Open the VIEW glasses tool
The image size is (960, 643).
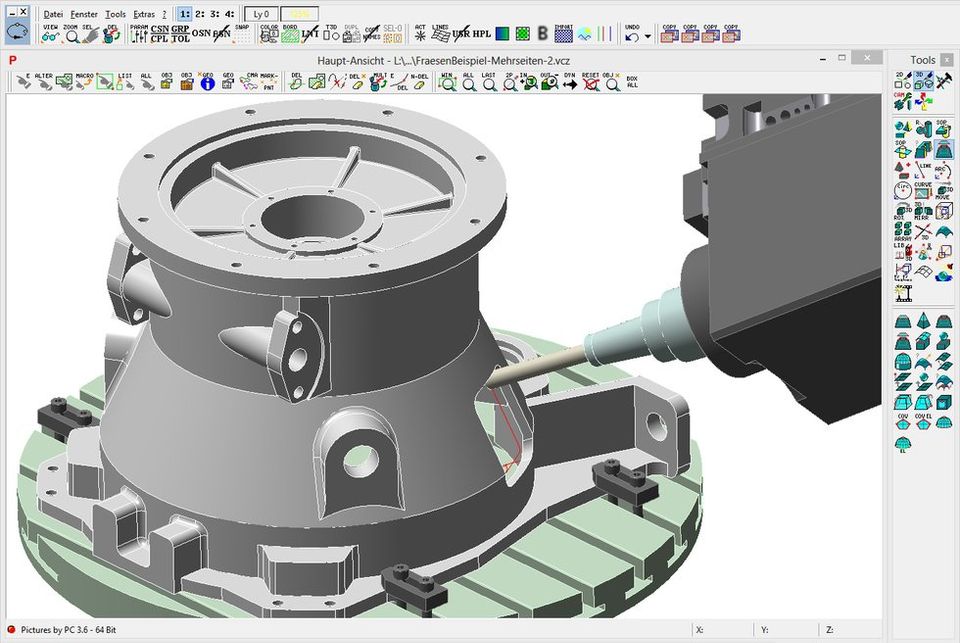coord(50,34)
